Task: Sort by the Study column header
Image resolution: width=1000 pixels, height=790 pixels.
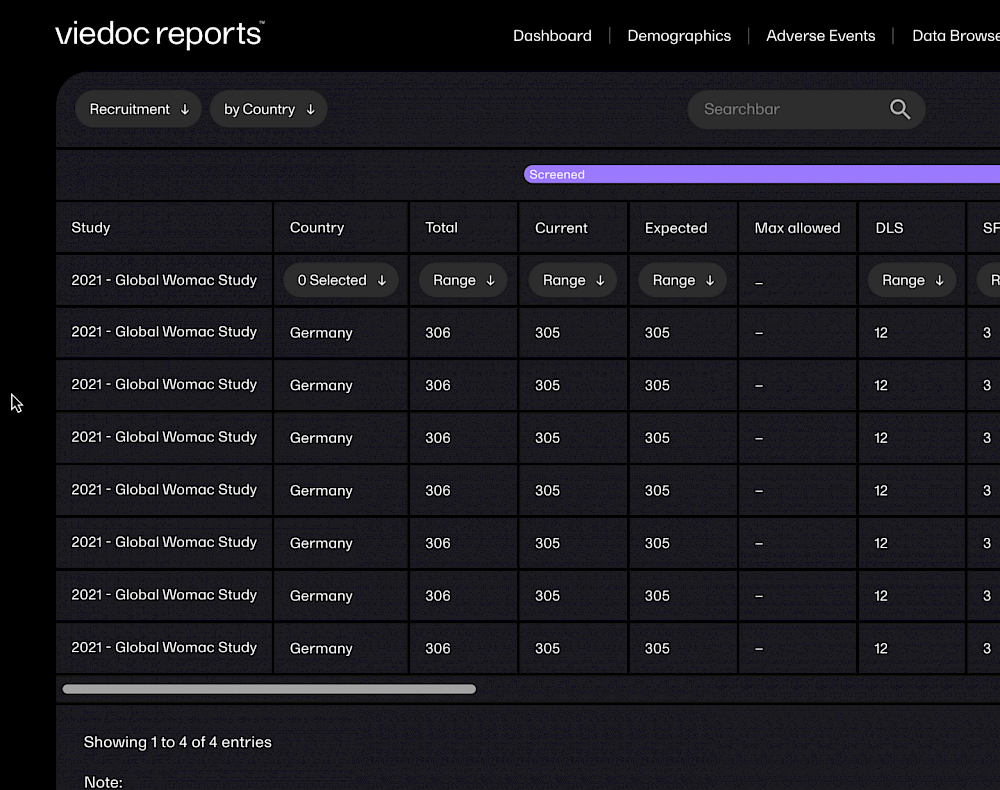Action: click(91, 228)
